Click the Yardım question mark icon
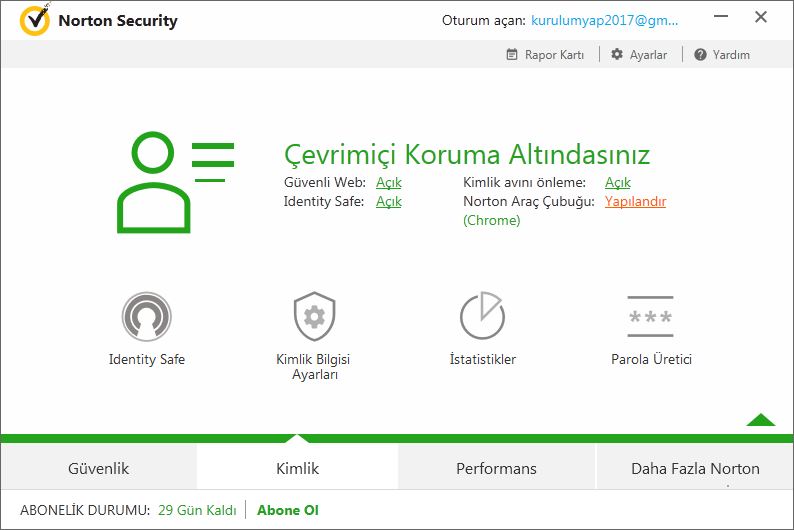Image resolution: width=794 pixels, height=530 pixels. click(x=700, y=55)
